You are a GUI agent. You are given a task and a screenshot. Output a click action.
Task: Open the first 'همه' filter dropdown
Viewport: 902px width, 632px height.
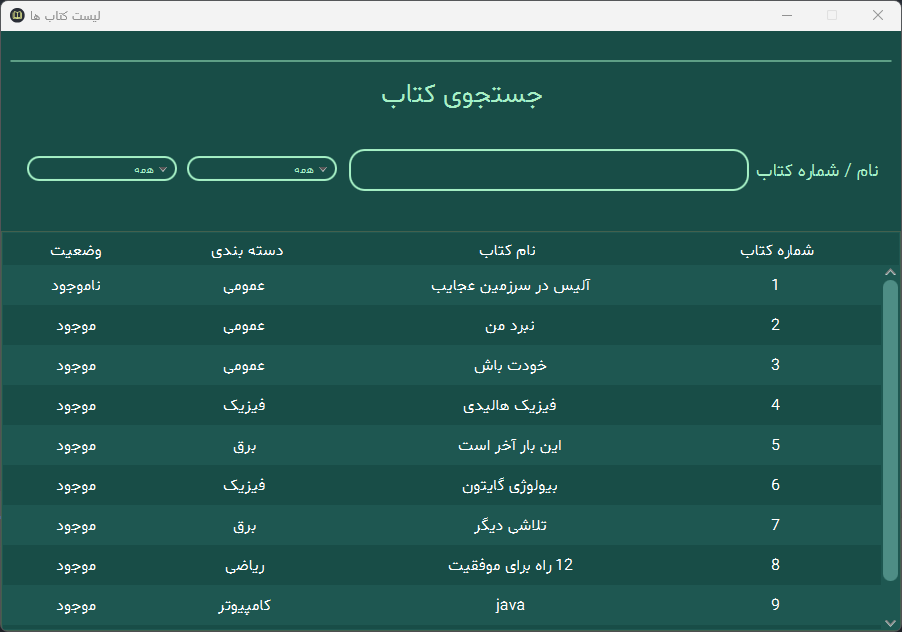(262, 168)
